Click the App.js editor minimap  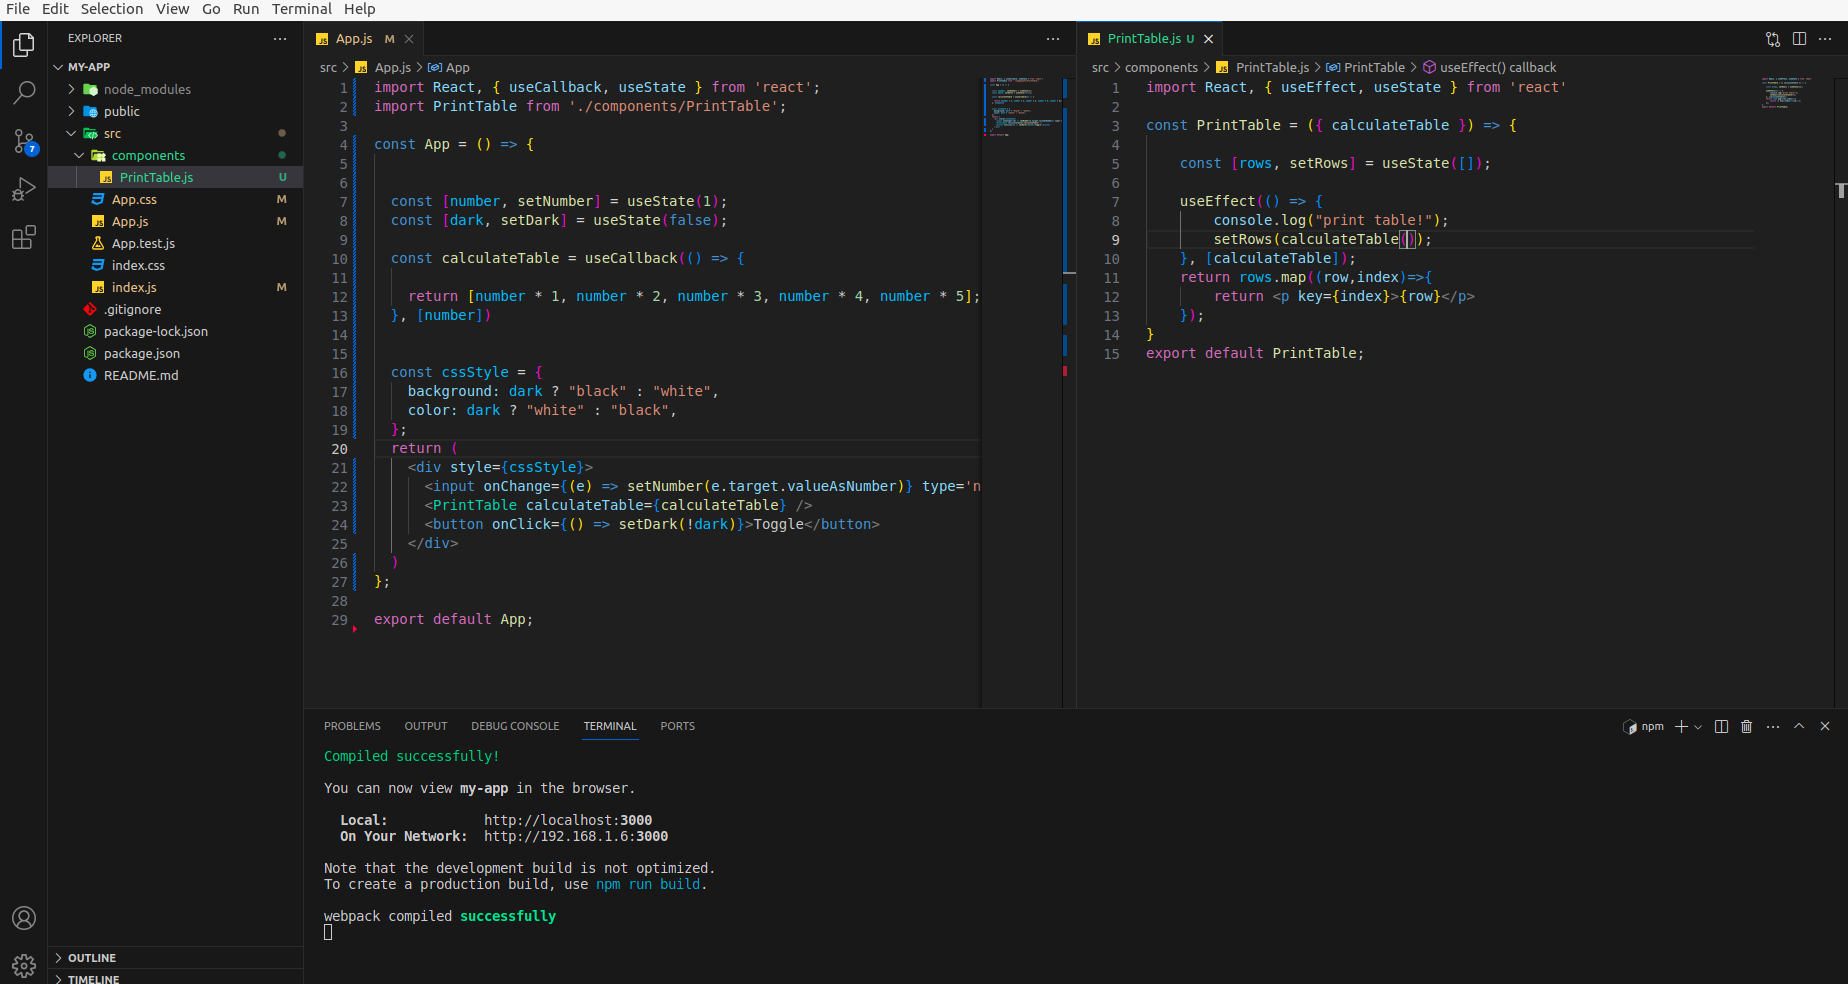[x=1022, y=105]
